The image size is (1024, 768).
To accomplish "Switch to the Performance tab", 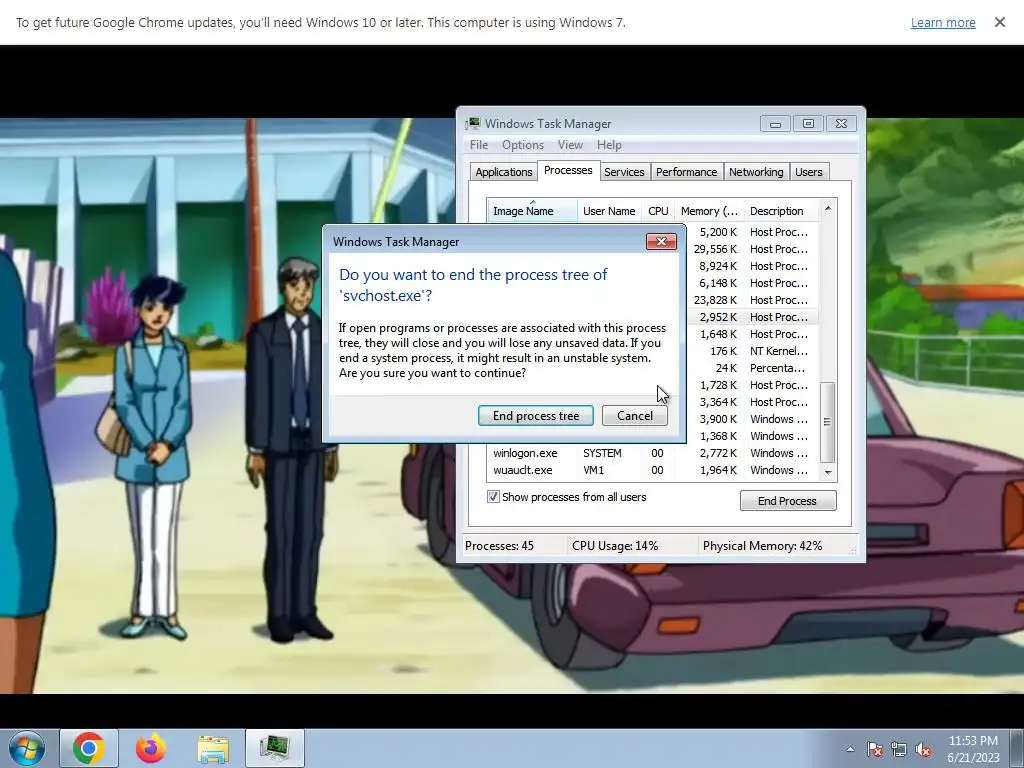I will [686, 172].
